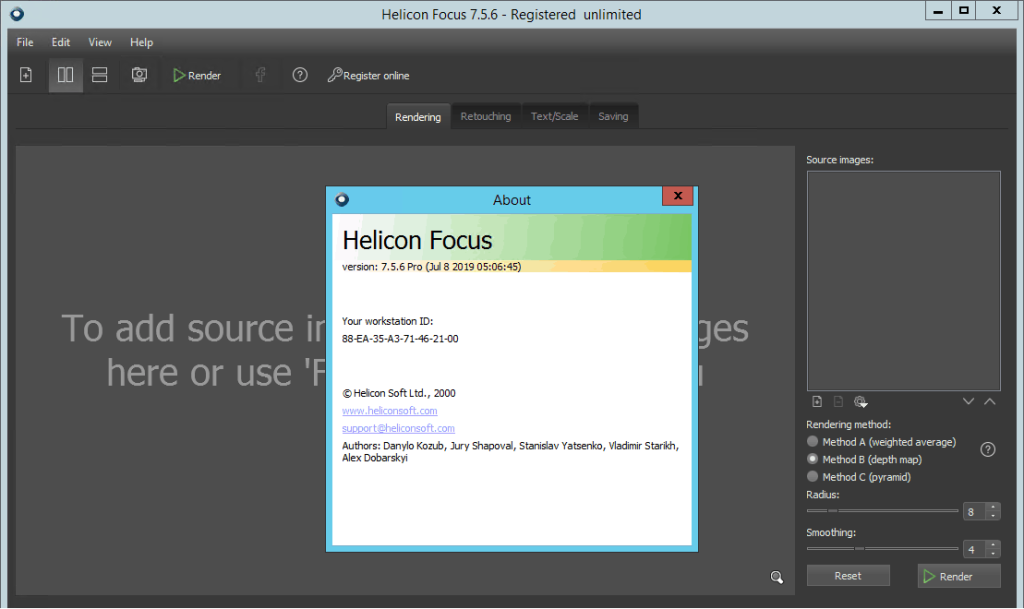The image size is (1024, 609).
Task: Click the "Source images:" label
Action: tap(840, 160)
